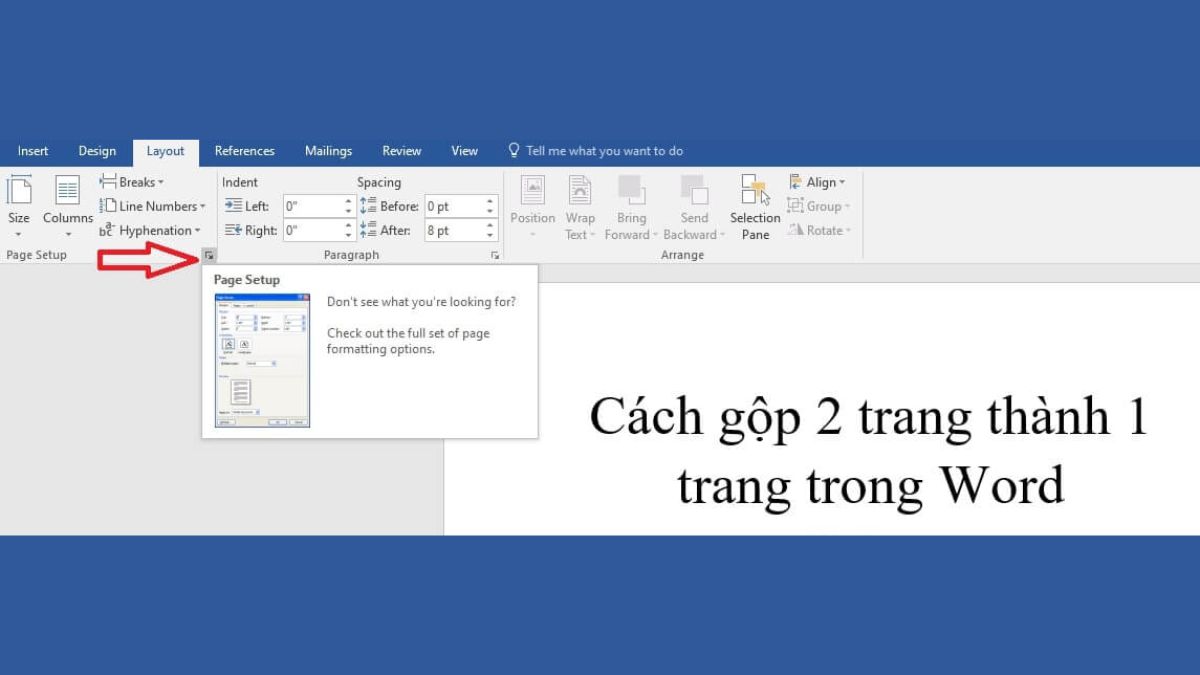
Task: Expand the Hyphenation menu
Action: tap(152, 230)
